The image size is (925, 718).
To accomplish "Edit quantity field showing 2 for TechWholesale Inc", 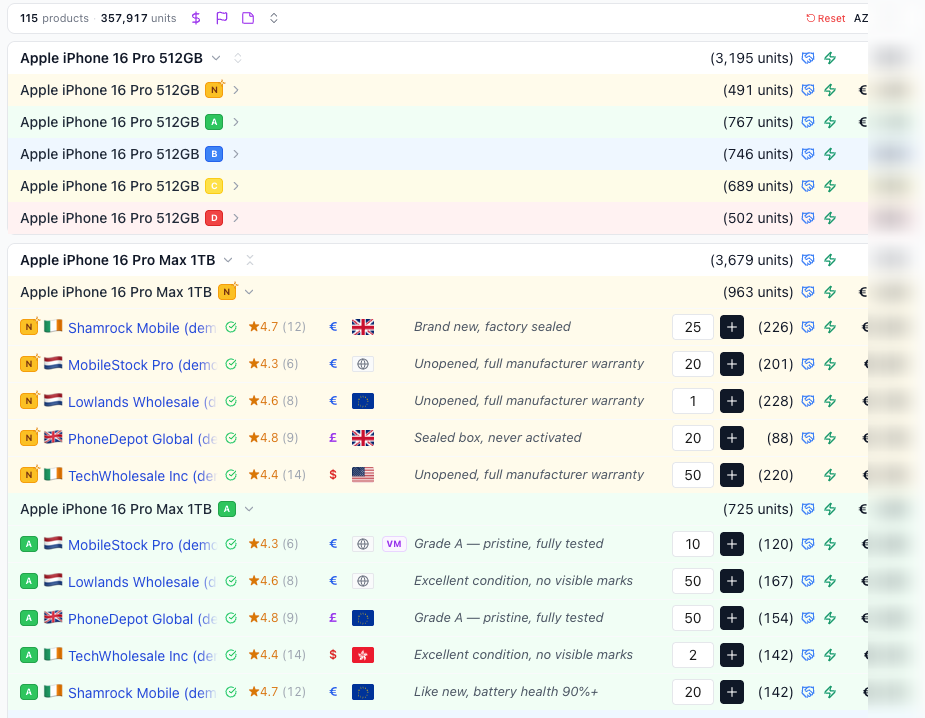I will 693,655.
